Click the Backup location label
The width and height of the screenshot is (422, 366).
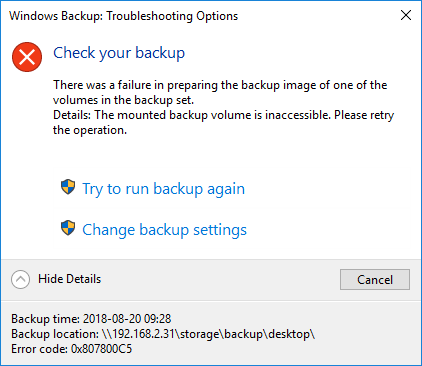tap(55, 334)
